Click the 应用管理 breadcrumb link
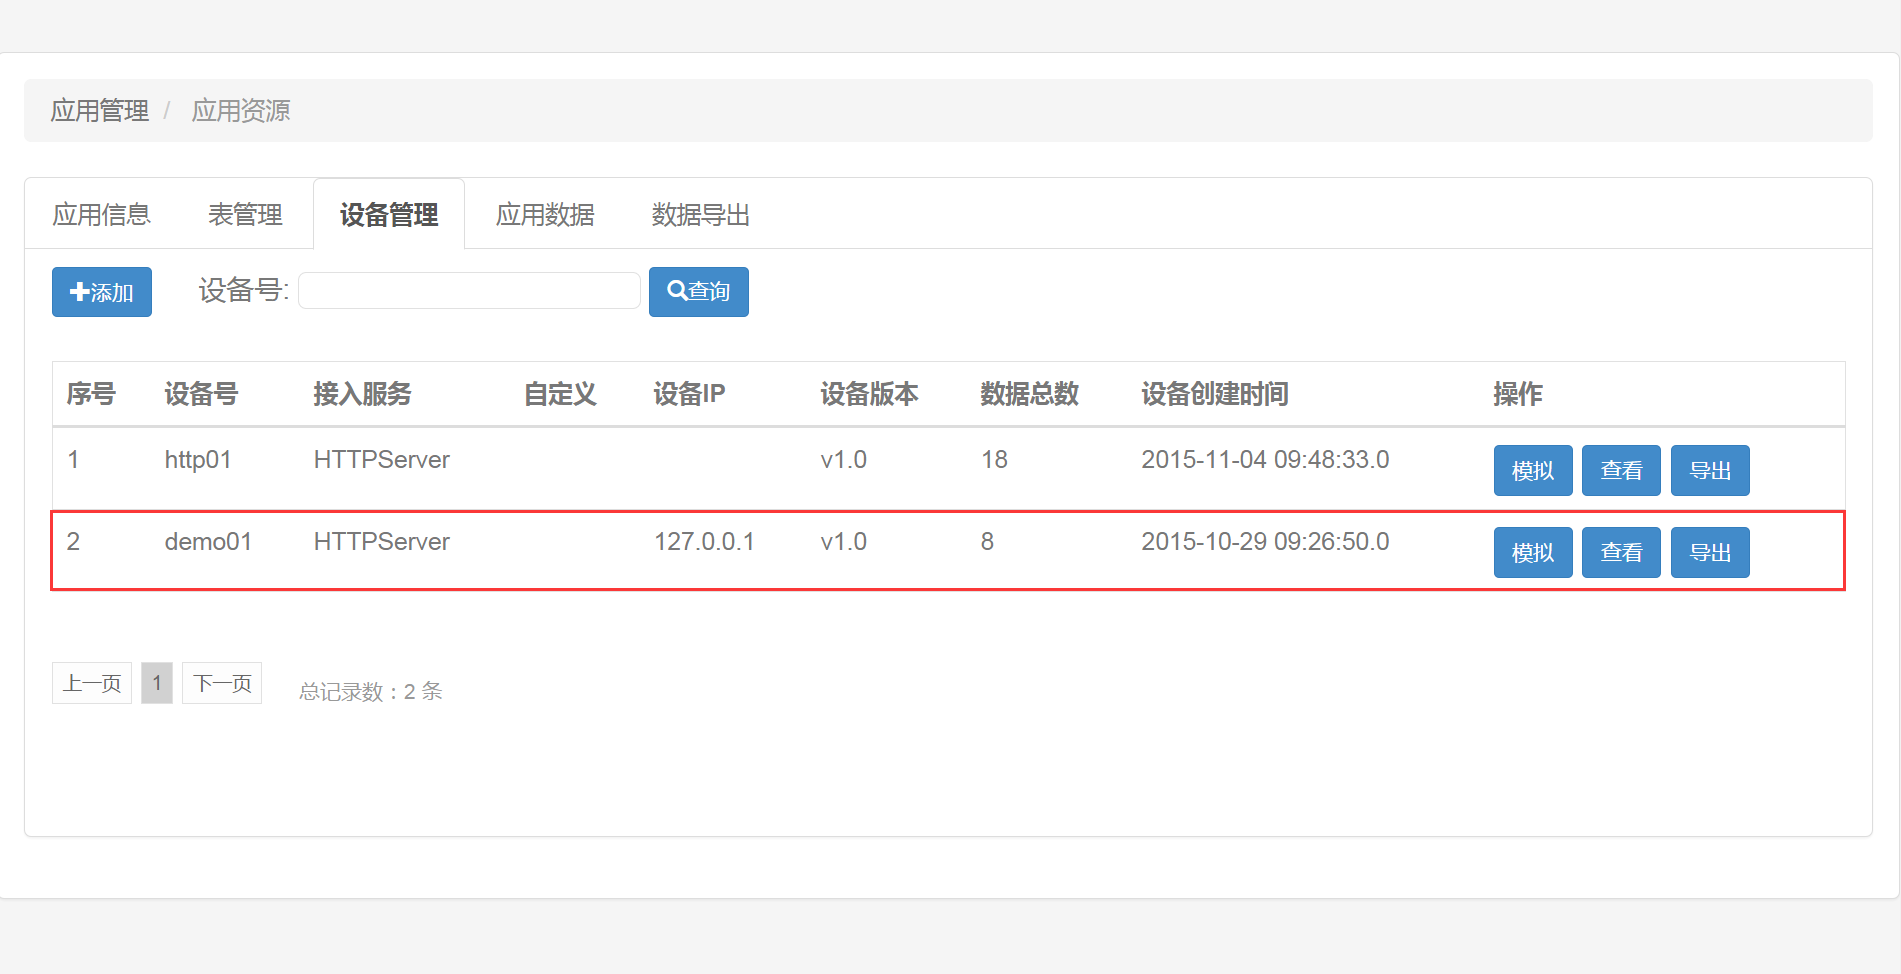 click(x=100, y=111)
